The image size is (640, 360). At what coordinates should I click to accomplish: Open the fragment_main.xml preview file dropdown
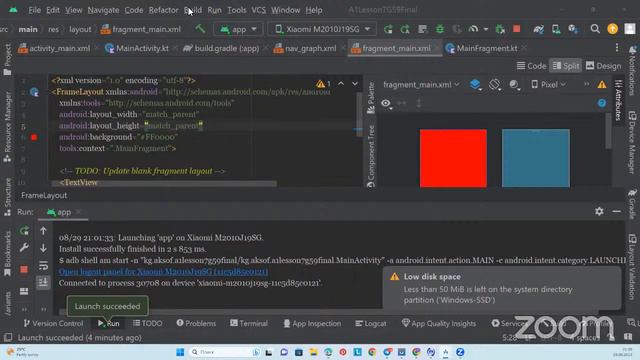click(421, 84)
